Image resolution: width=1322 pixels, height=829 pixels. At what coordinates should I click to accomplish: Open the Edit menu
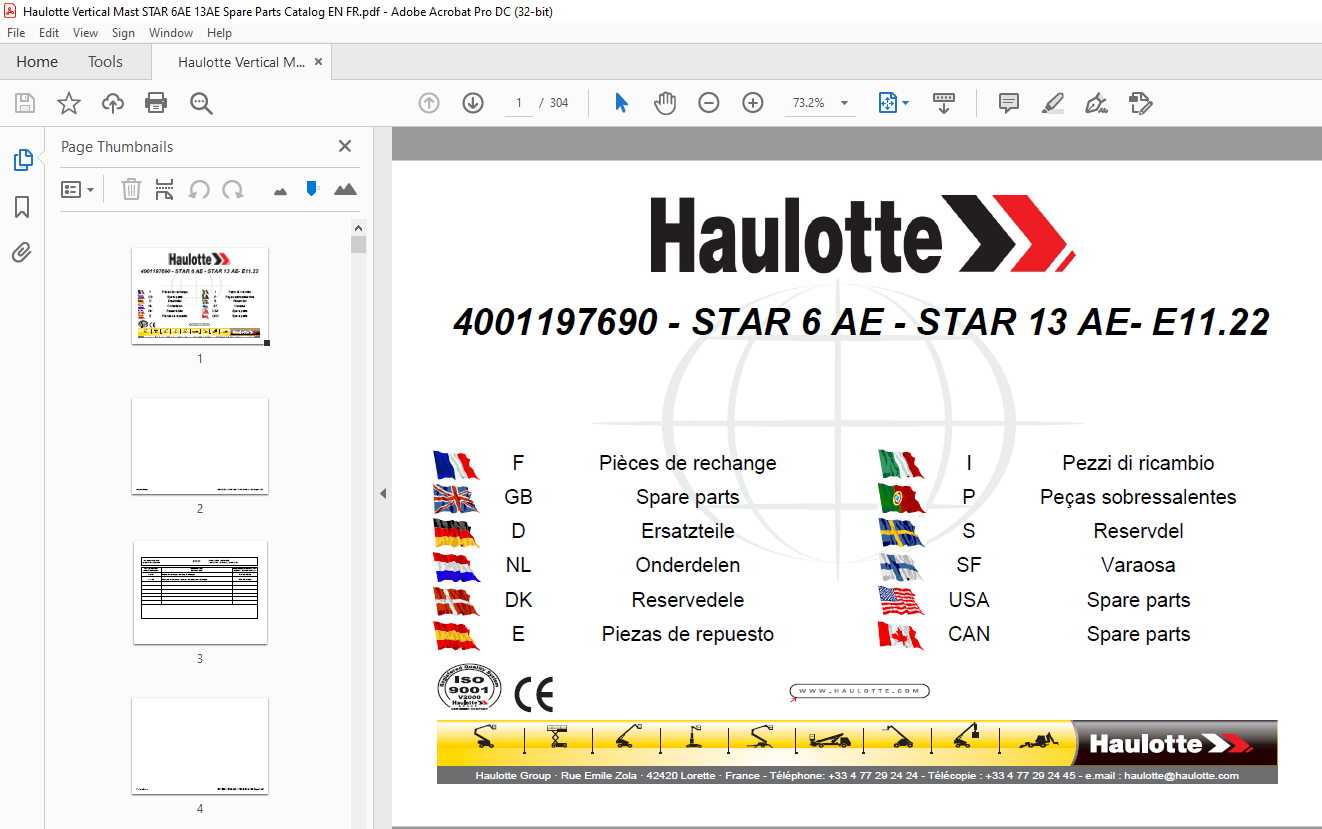point(49,33)
